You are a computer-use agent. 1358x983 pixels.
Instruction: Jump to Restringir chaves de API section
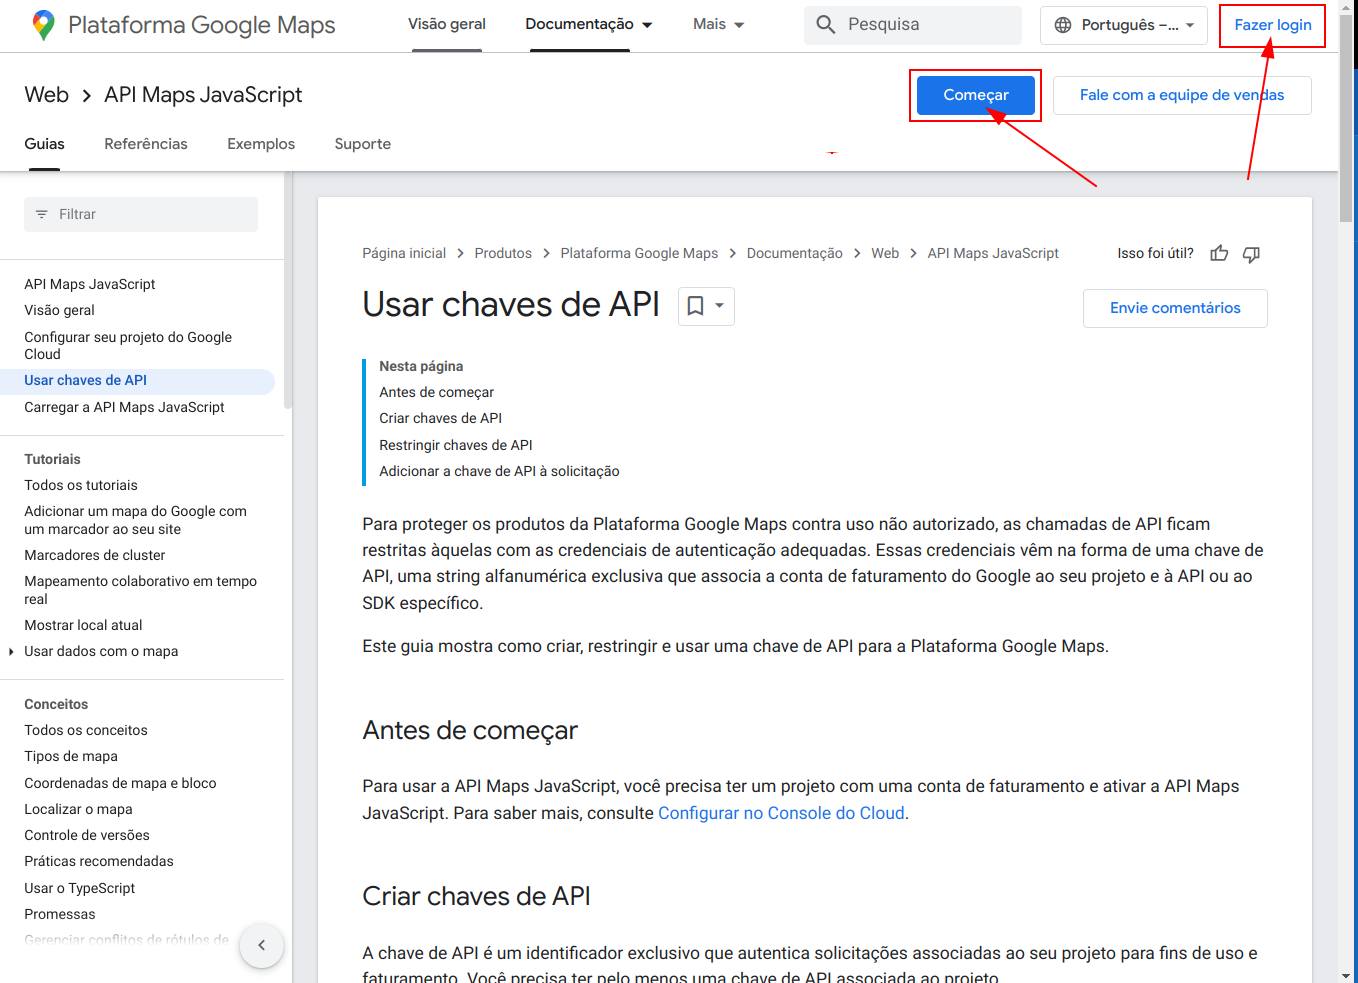point(456,445)
